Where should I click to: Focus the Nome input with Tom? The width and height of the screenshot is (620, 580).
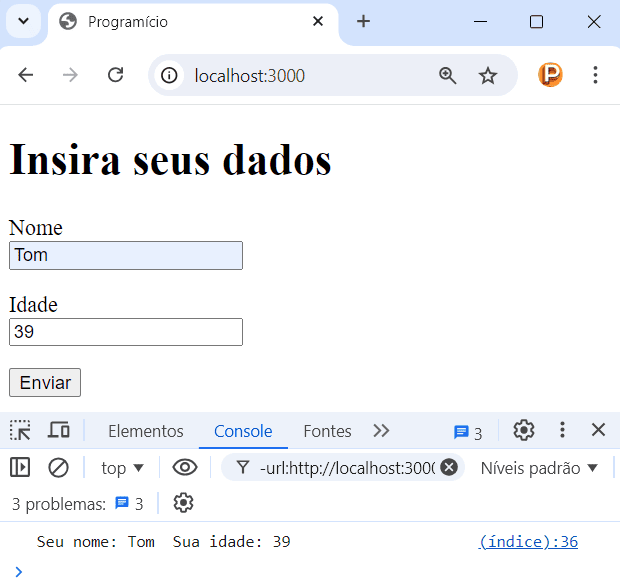click(126, 255)
